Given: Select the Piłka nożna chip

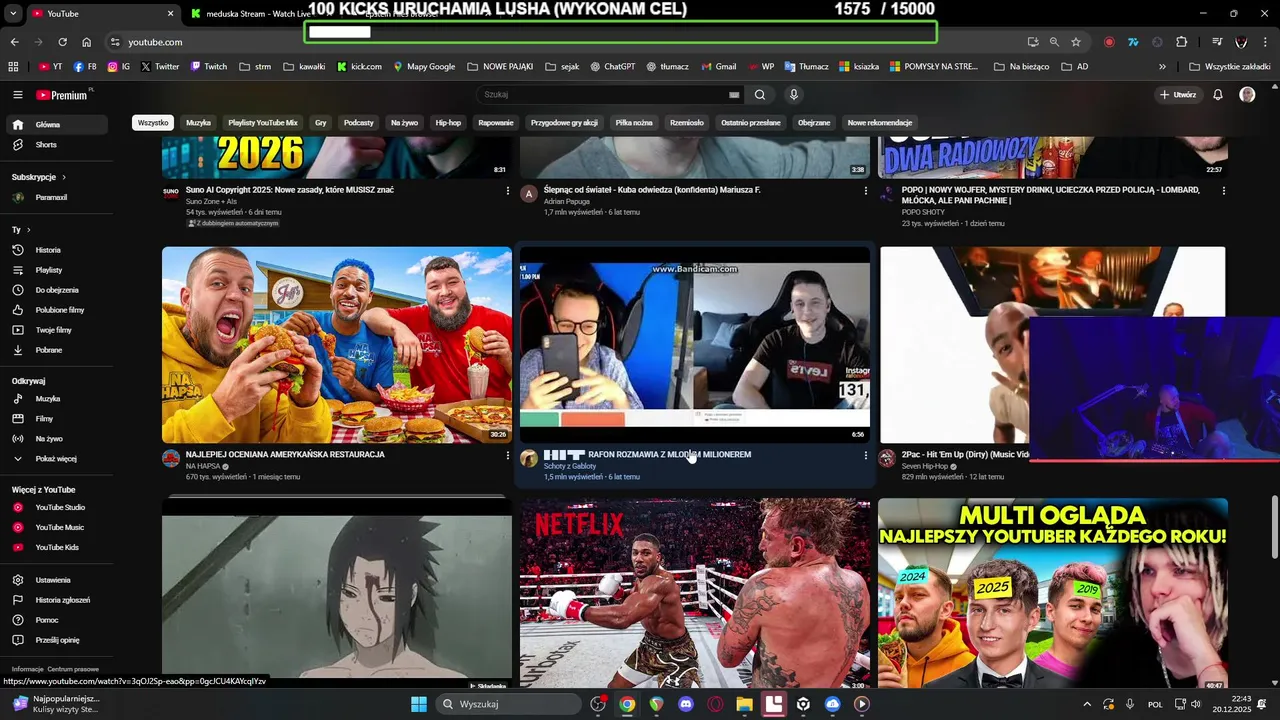Looking at the screenshot, I should pyautogui.click(x=634, y=123).
